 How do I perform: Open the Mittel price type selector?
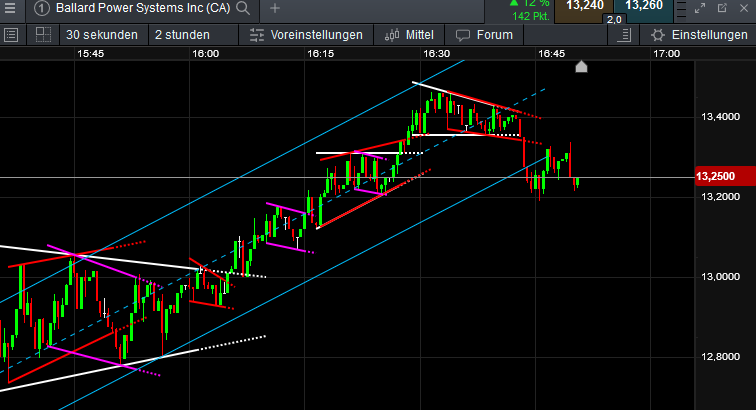click(x=409, y=35)
